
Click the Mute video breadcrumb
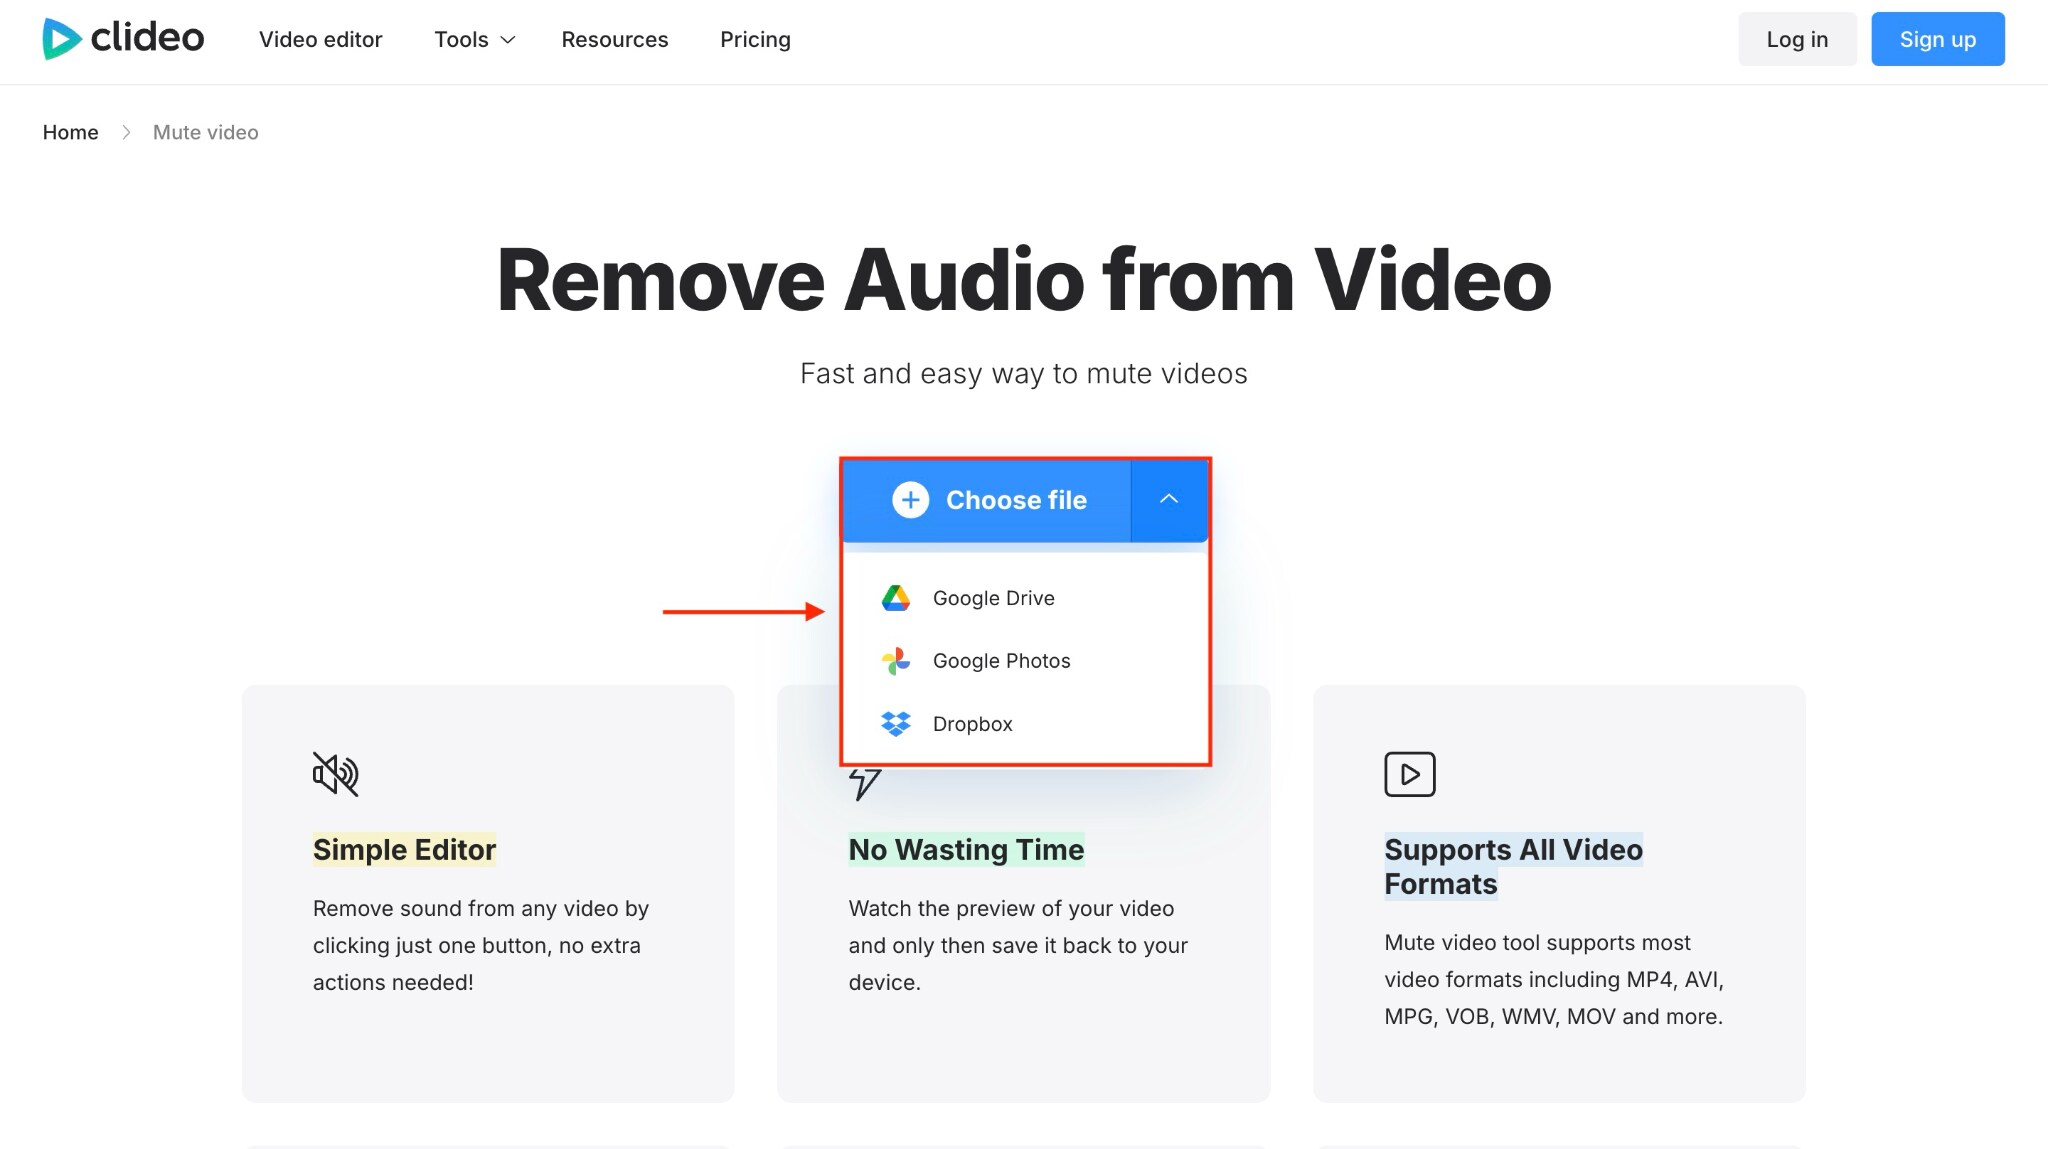click(205, 132)
